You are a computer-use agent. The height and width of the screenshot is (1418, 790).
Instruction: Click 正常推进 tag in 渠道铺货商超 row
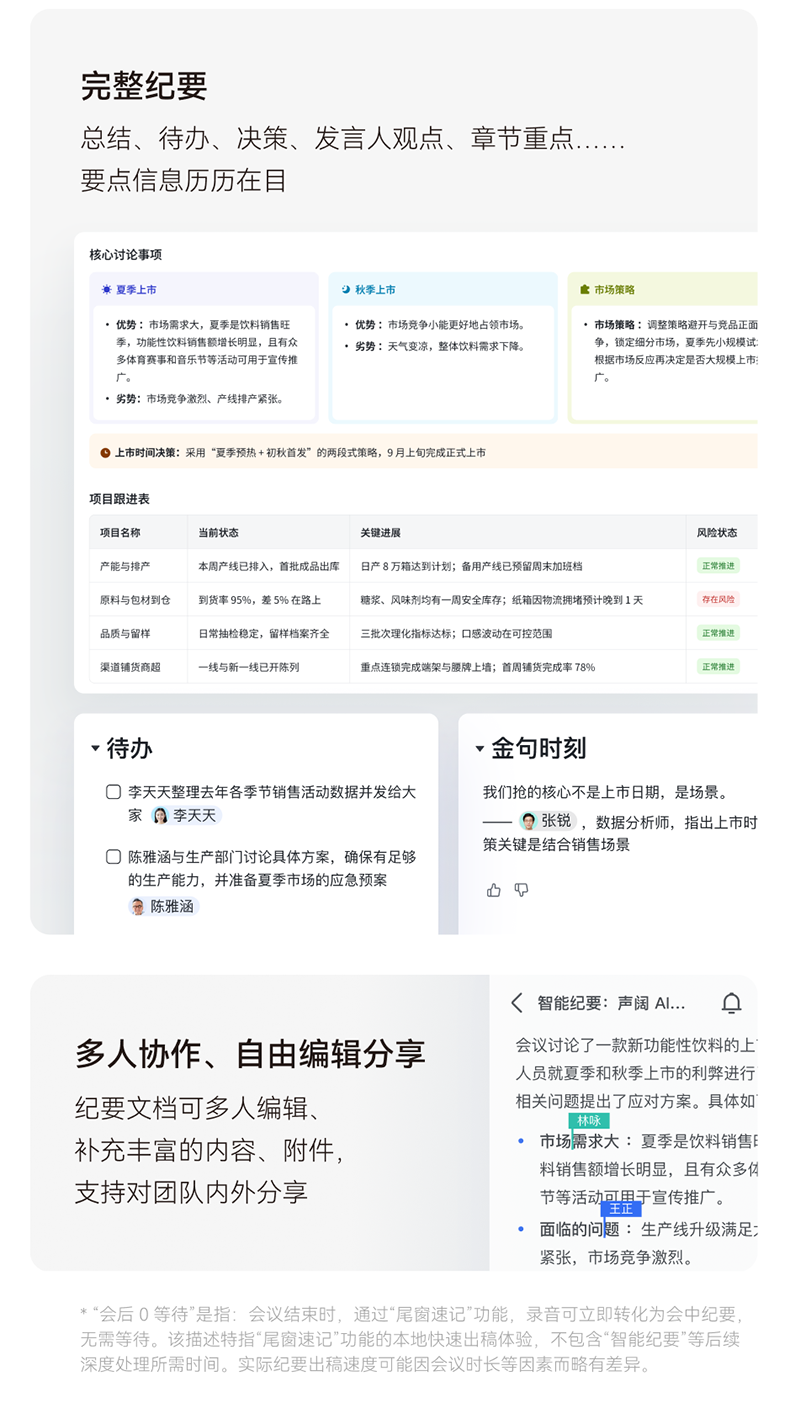718,667
